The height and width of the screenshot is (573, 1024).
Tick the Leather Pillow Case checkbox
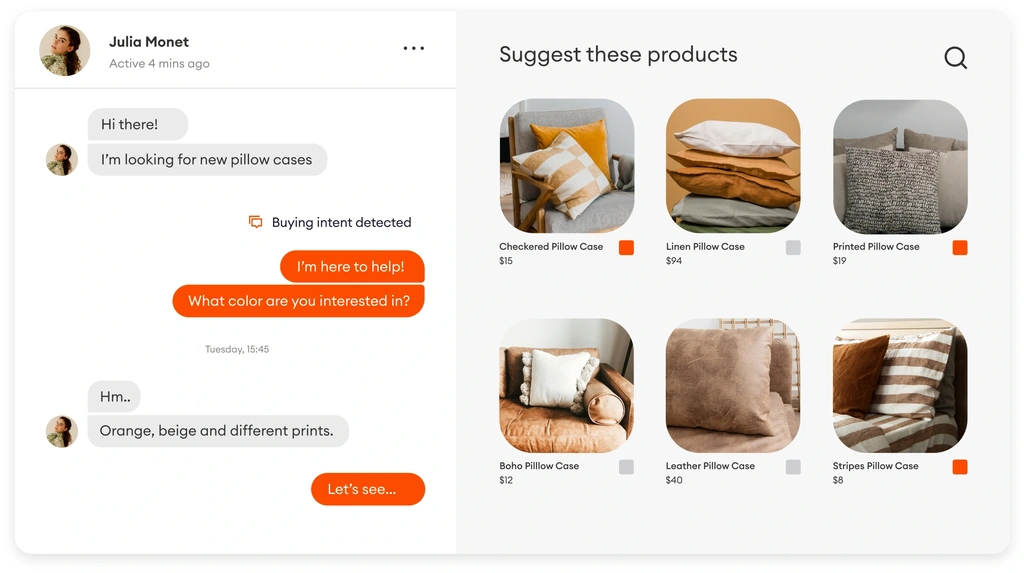point(793,467)
